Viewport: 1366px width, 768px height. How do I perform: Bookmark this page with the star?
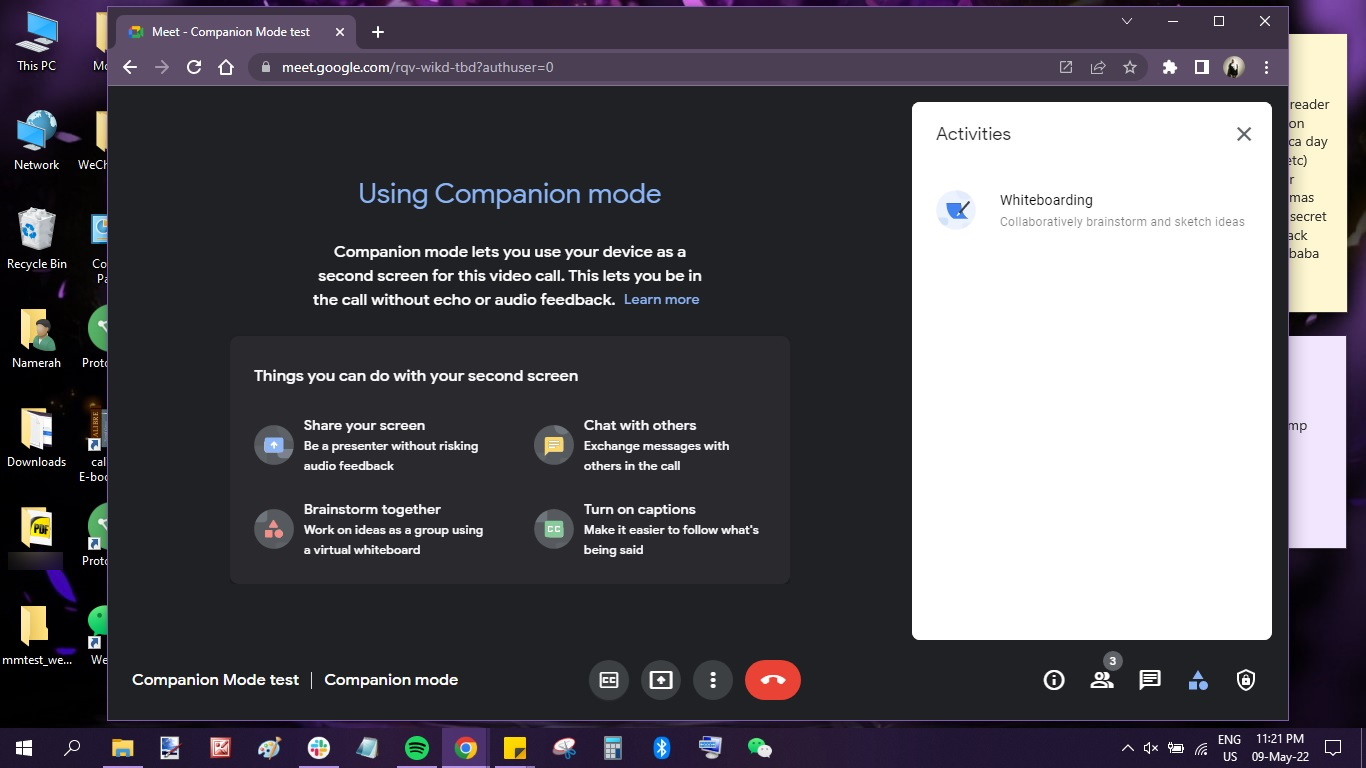(1130, 67)
